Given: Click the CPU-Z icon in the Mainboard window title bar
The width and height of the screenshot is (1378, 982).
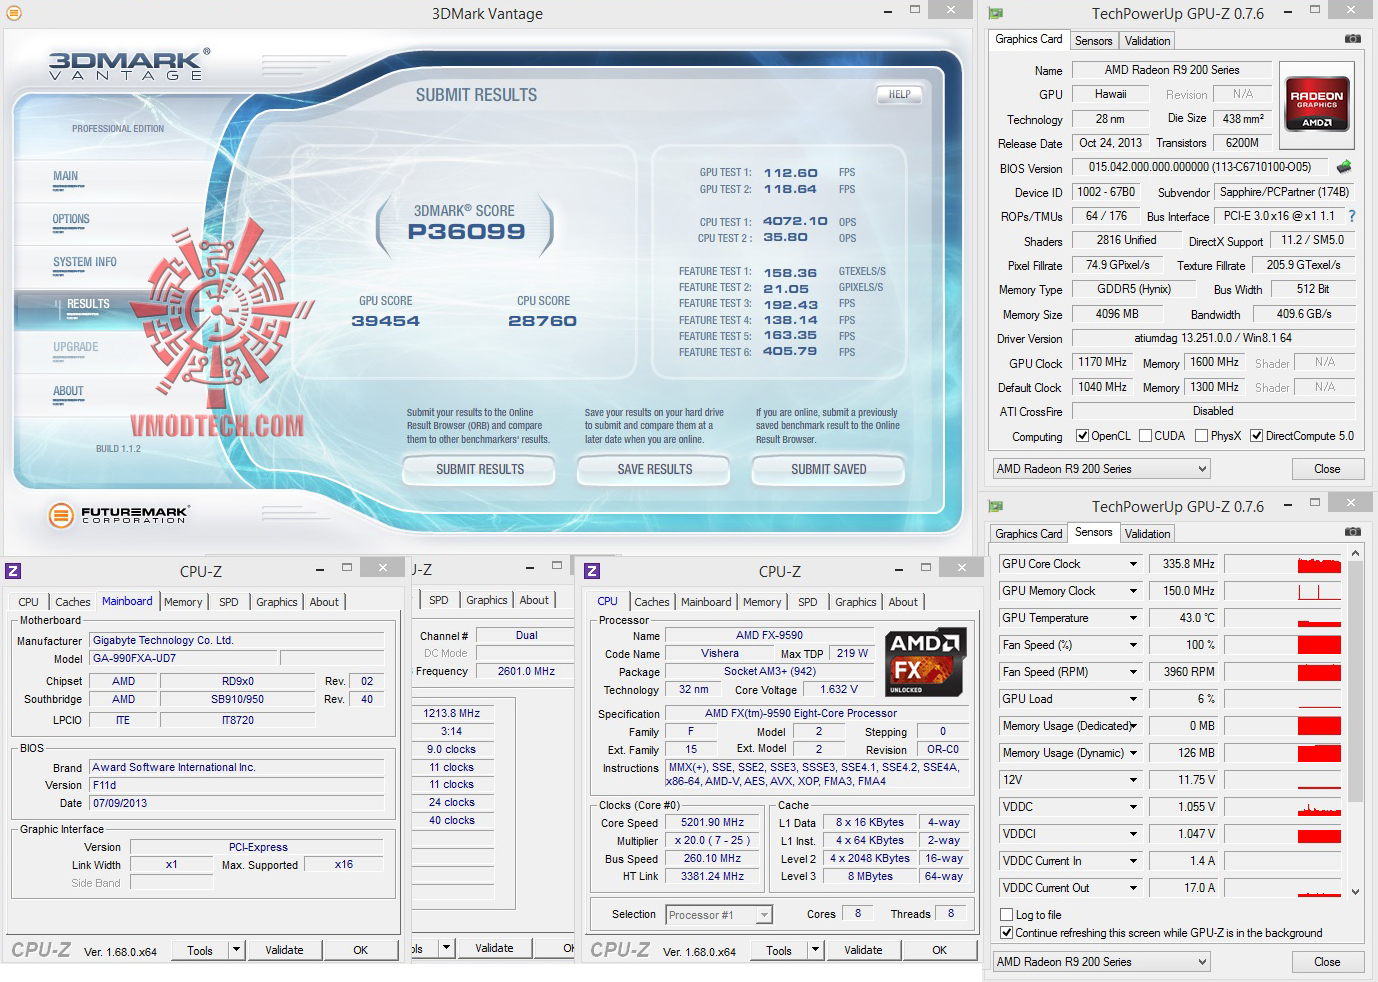Looking at the screenshot, I should (x=14, y=571).
